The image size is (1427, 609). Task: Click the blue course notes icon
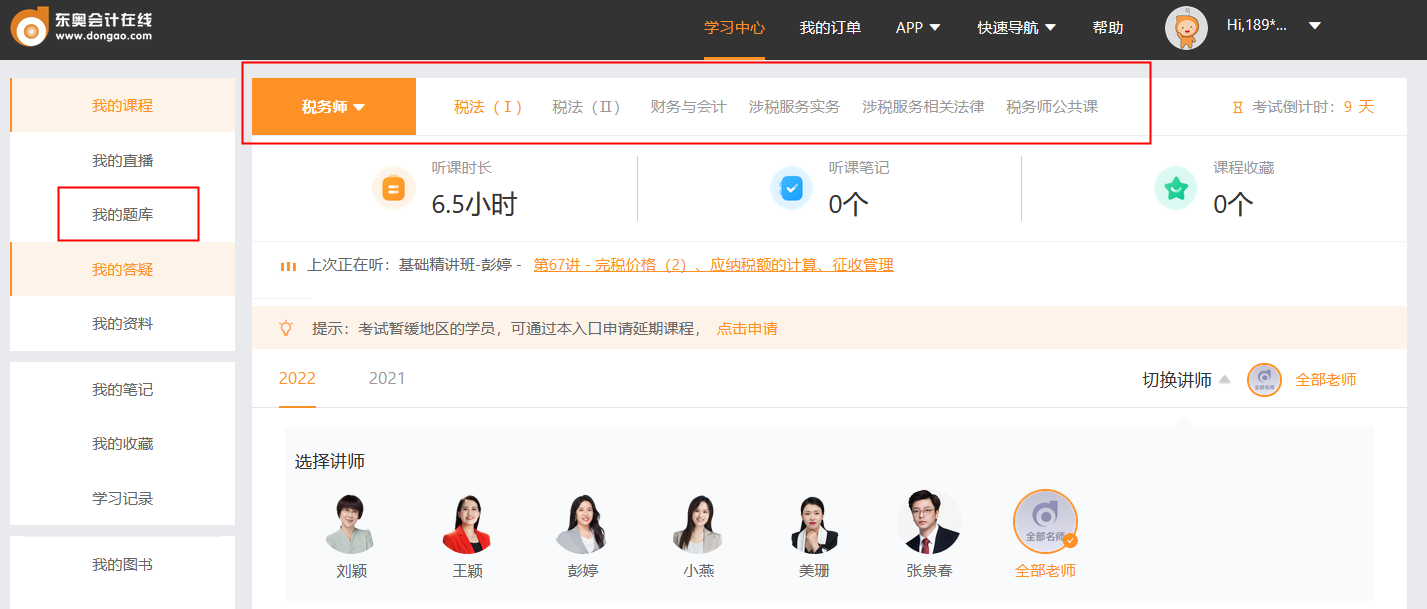coord(791,188)
